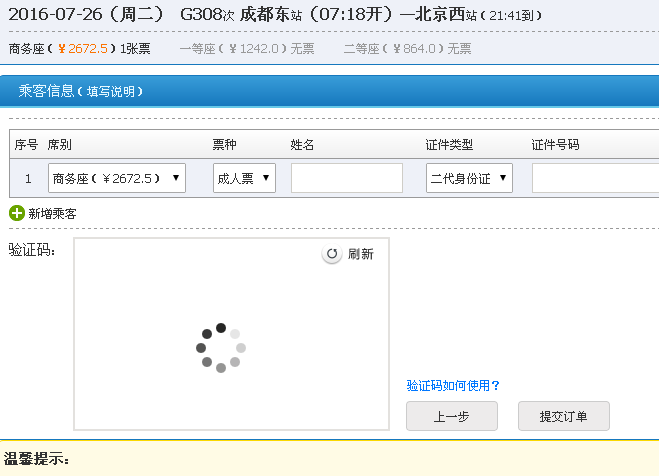659x476 pixels.
Task: Click the 证件号码 column header
Action: click(x=555, y=145)
